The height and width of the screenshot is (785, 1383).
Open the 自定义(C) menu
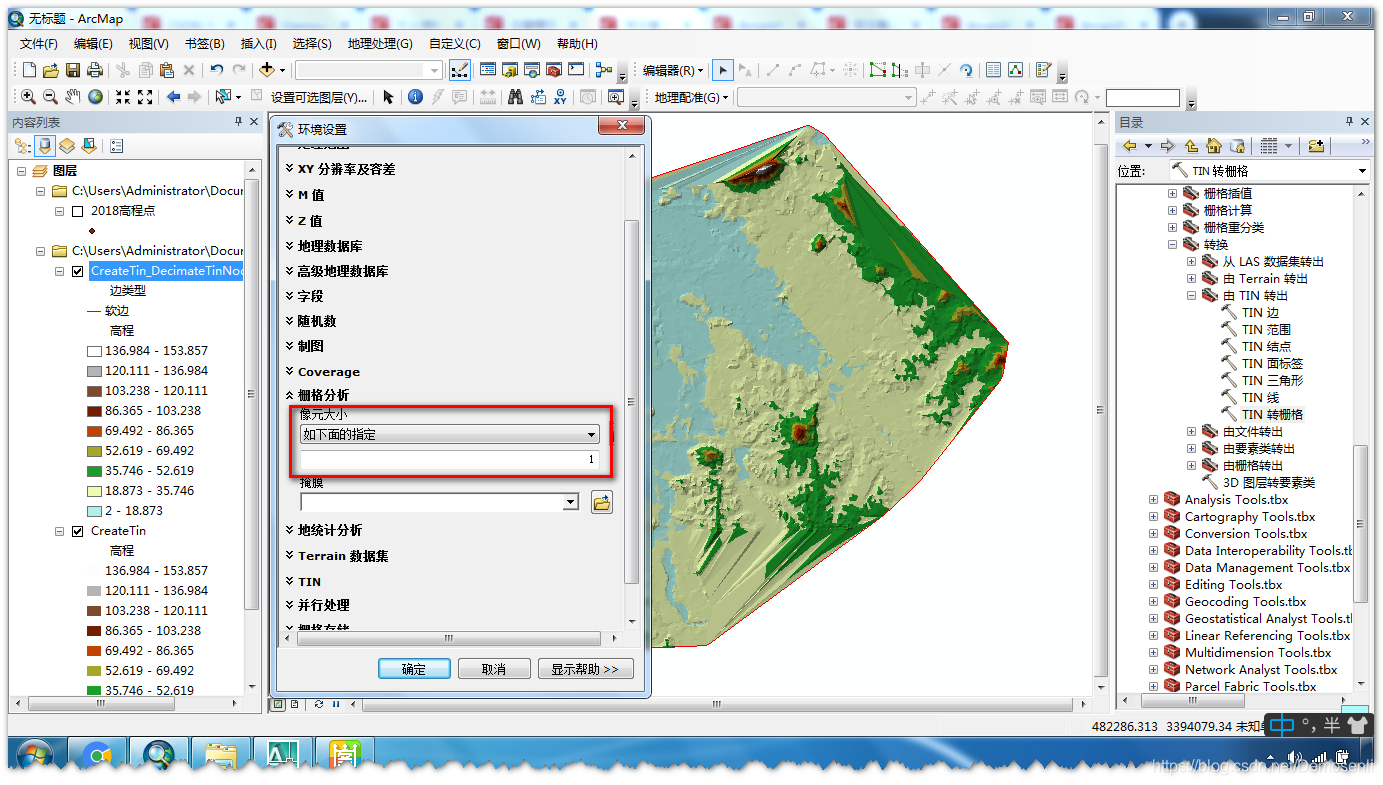point(455,44)
